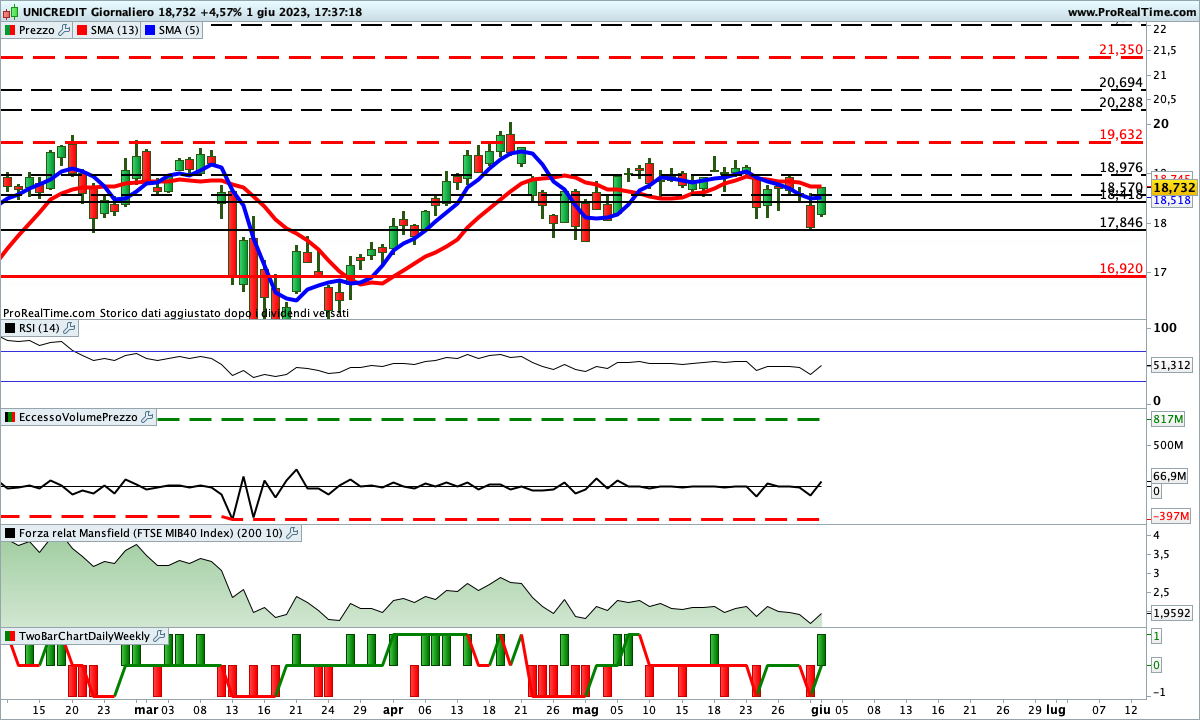The image size is (1200, 720).
Task: Open the TwoBarChartDailyWeekly settings wrench
Action: click(x=160, y=636)
